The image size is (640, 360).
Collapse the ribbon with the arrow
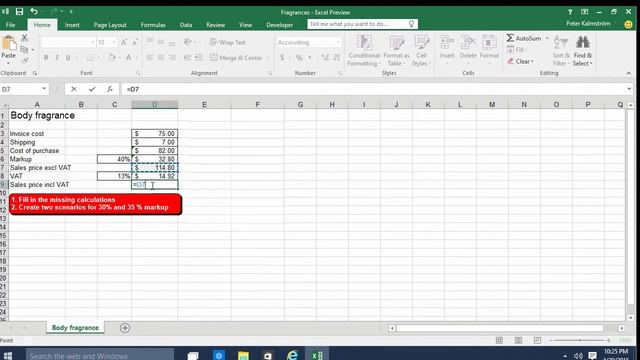pos(629,73)
